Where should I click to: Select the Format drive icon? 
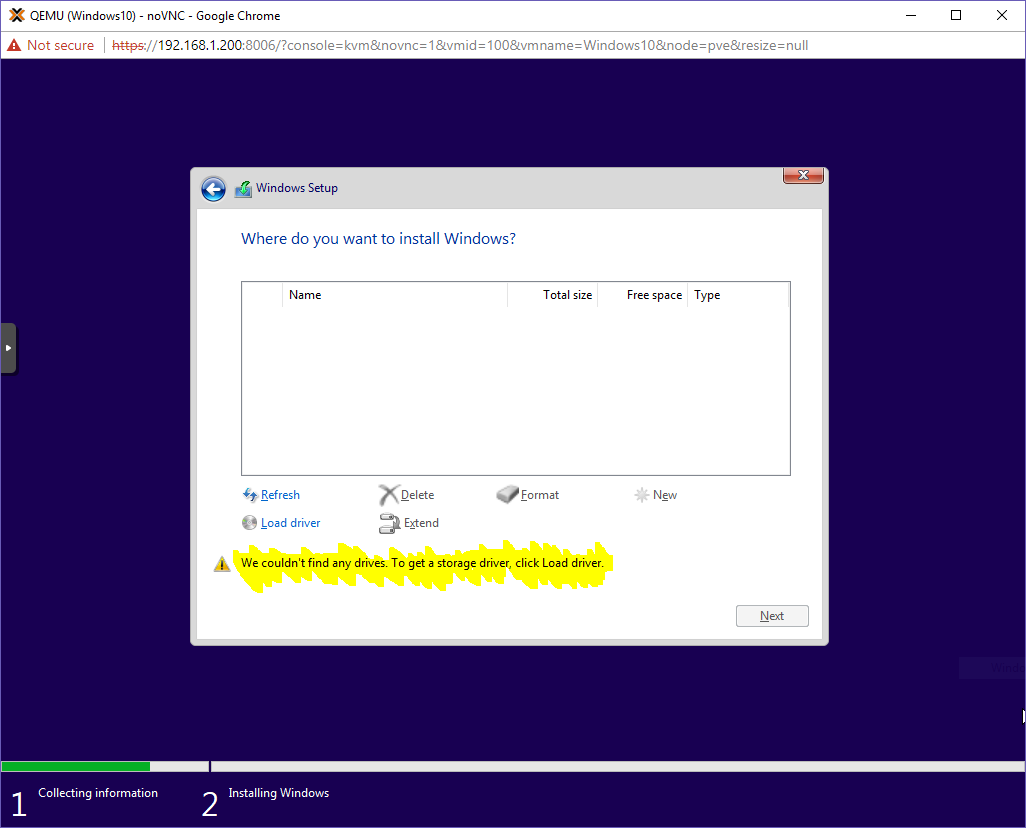click(506, 494)
